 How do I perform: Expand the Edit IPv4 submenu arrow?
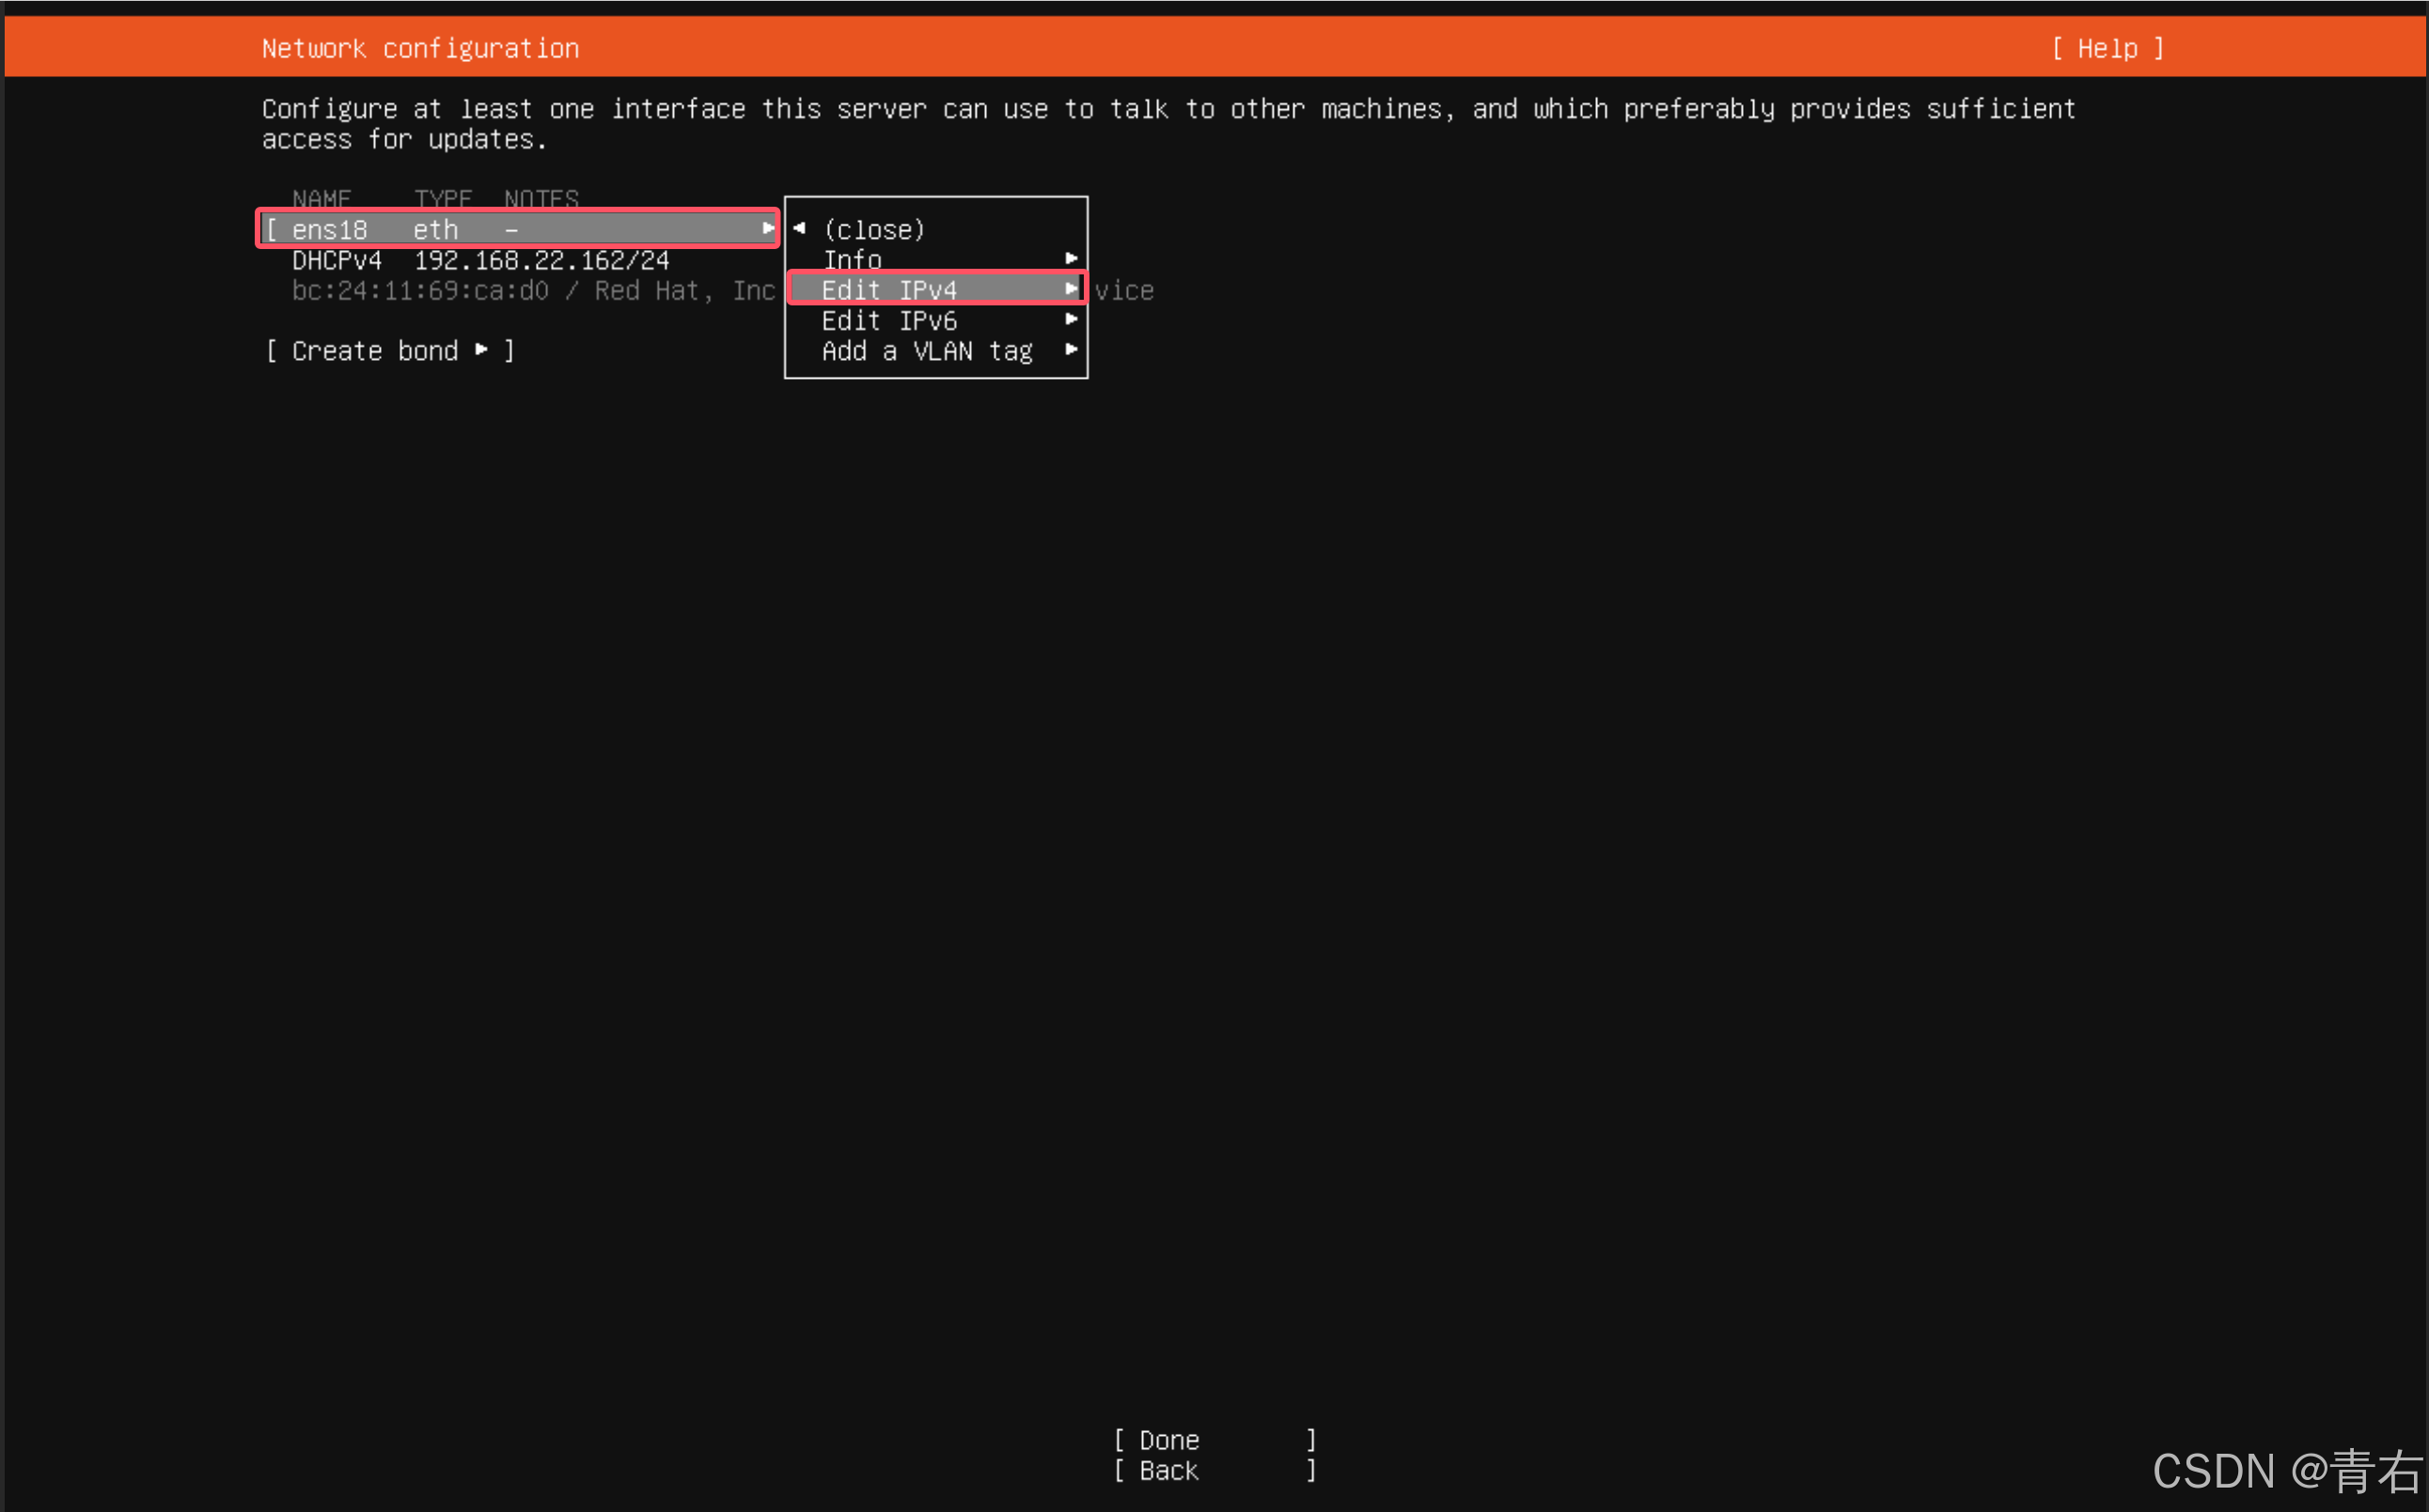1071,289
